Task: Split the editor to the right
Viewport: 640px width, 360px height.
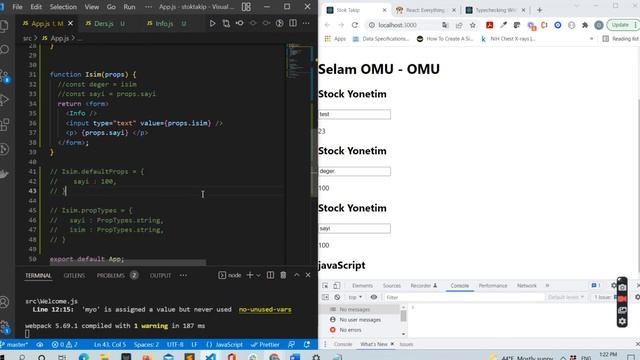Action: coord(293,23)
